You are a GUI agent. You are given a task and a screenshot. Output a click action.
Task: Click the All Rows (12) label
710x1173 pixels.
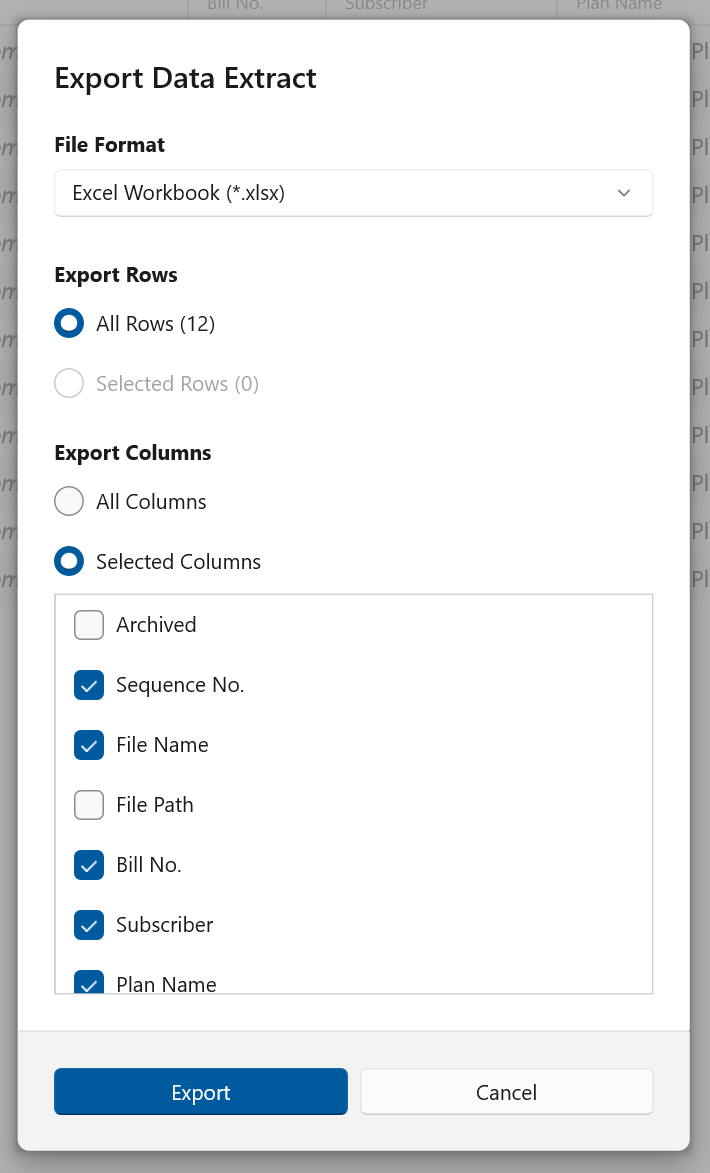155,324
